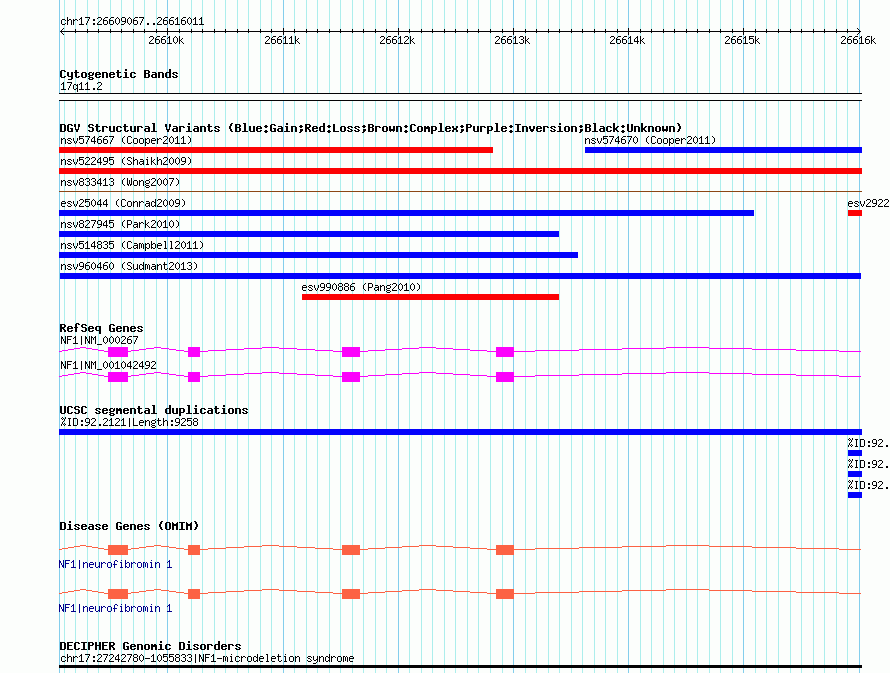Viewport: 890px width, 673px height.
Task: Click the nsv960460 (Sudmant2013) label
Action: coord(129,266)
